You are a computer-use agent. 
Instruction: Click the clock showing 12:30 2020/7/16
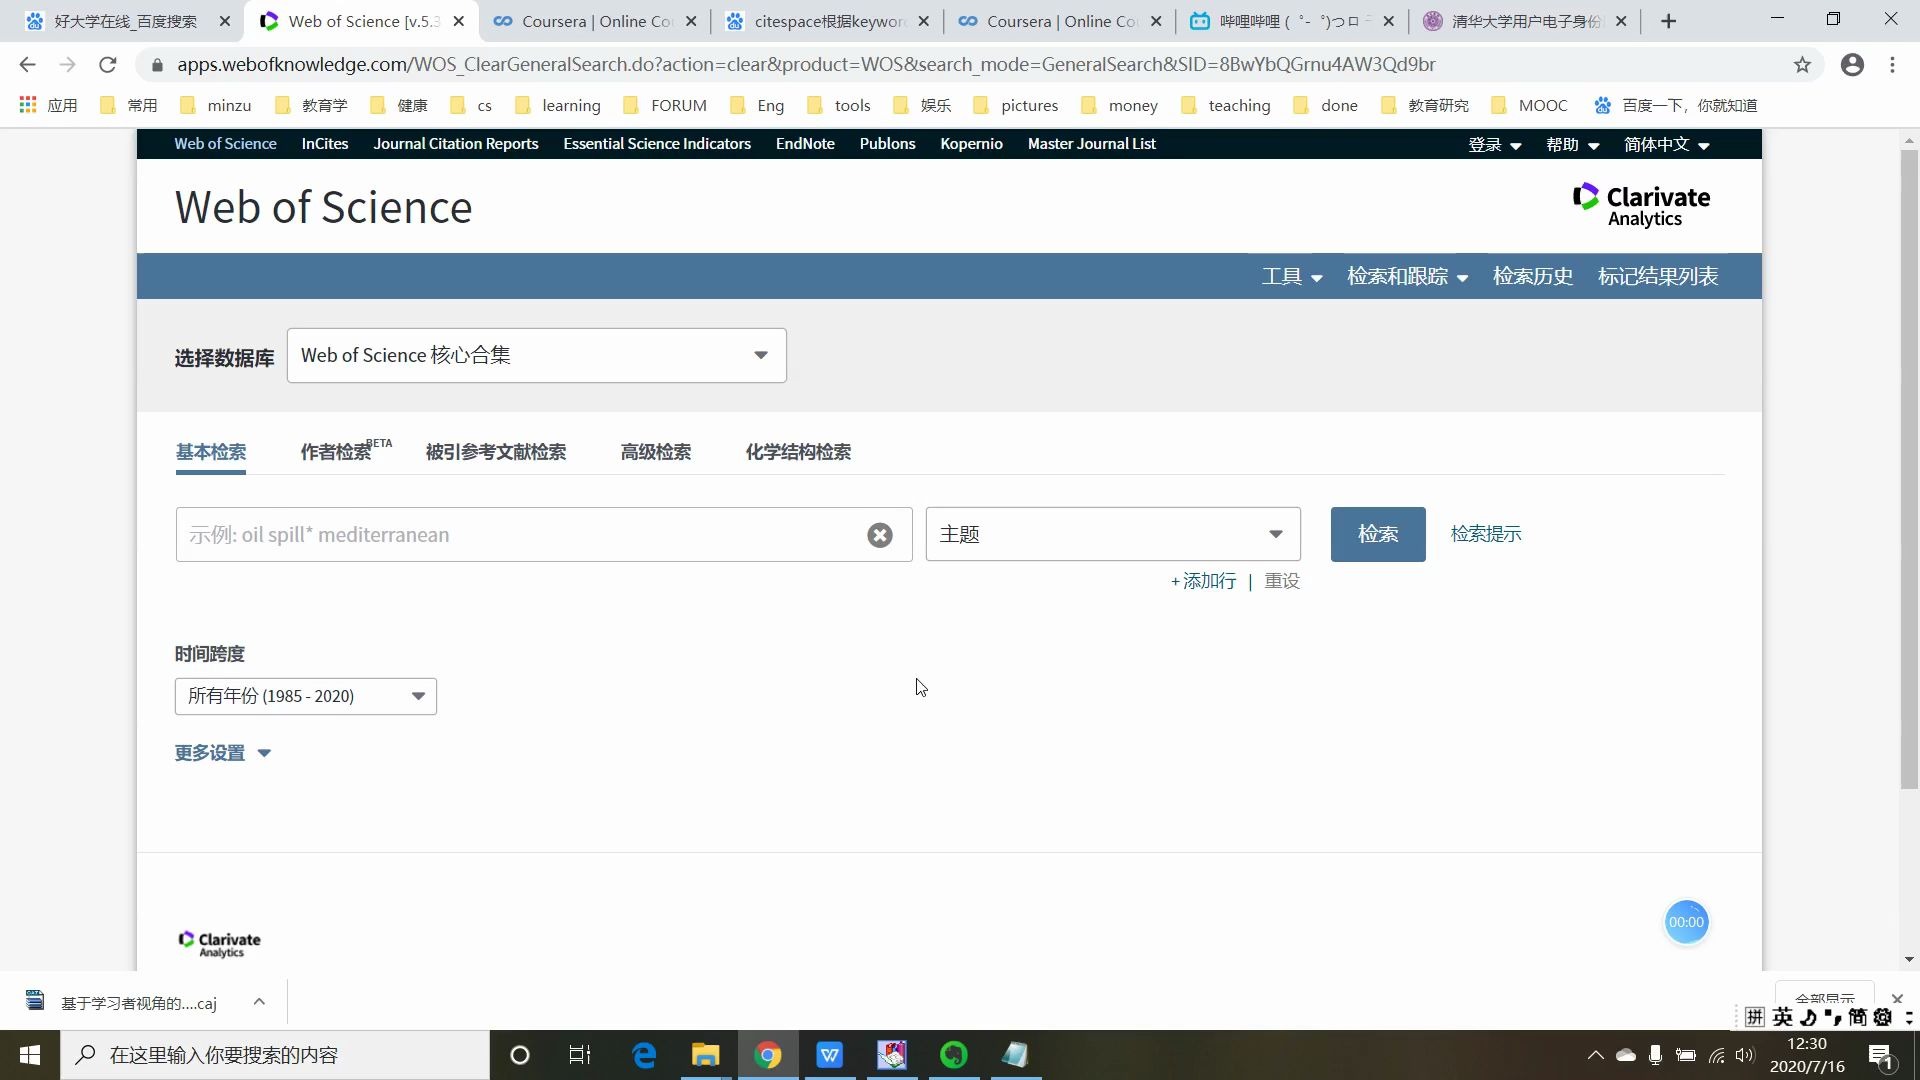click(x=1807, y=1055)
